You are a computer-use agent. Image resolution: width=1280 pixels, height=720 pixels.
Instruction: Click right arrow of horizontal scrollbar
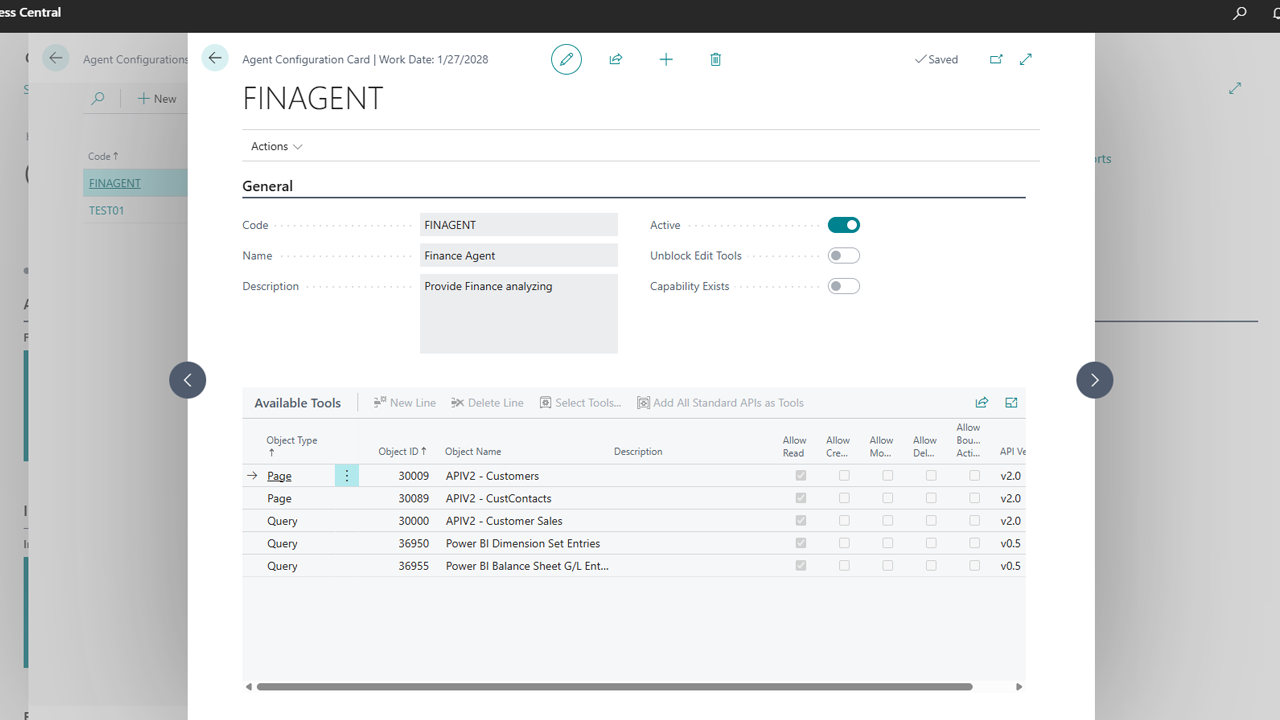click(1019, 687)
